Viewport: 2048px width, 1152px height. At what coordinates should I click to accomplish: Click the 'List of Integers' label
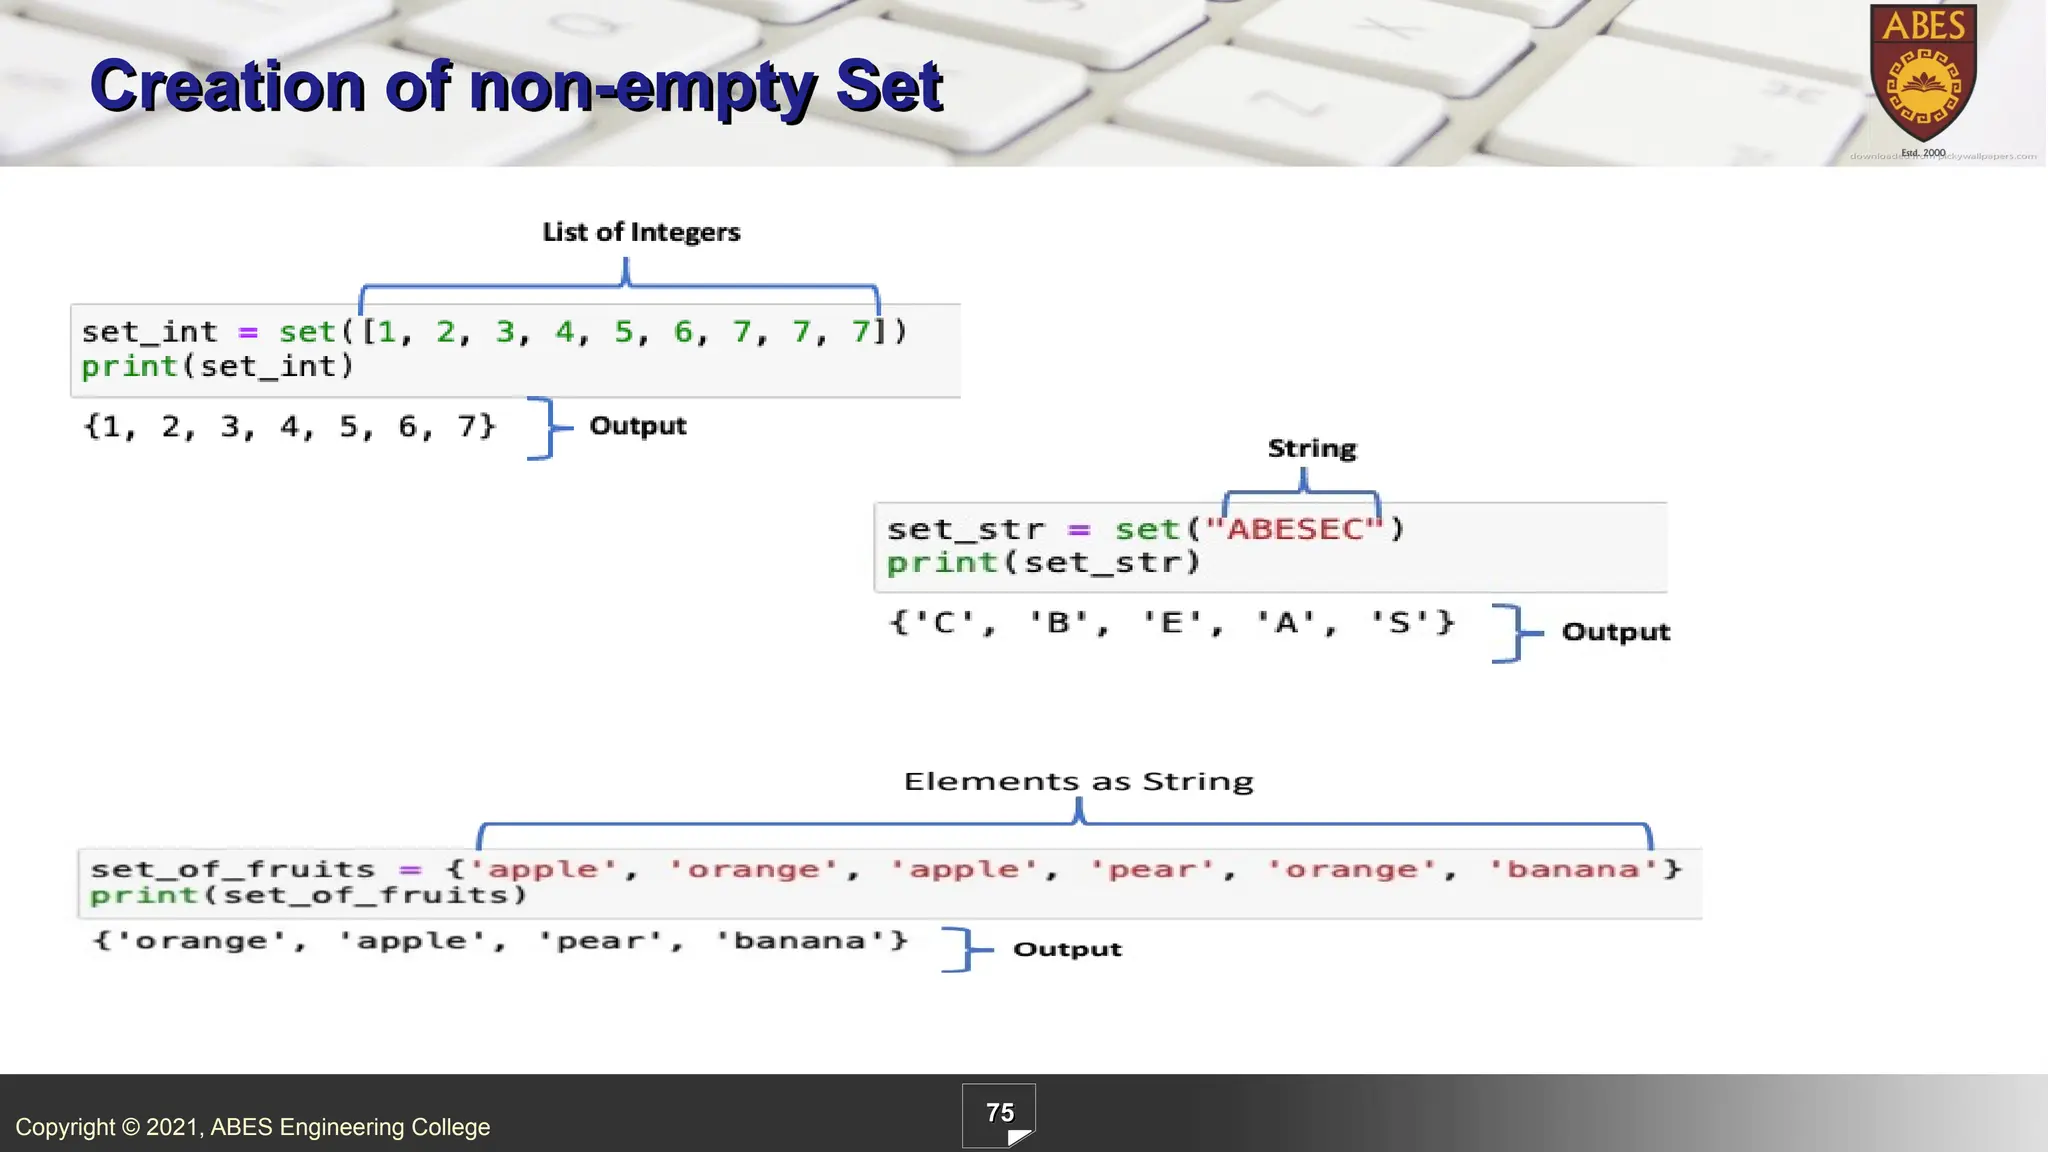641,232
